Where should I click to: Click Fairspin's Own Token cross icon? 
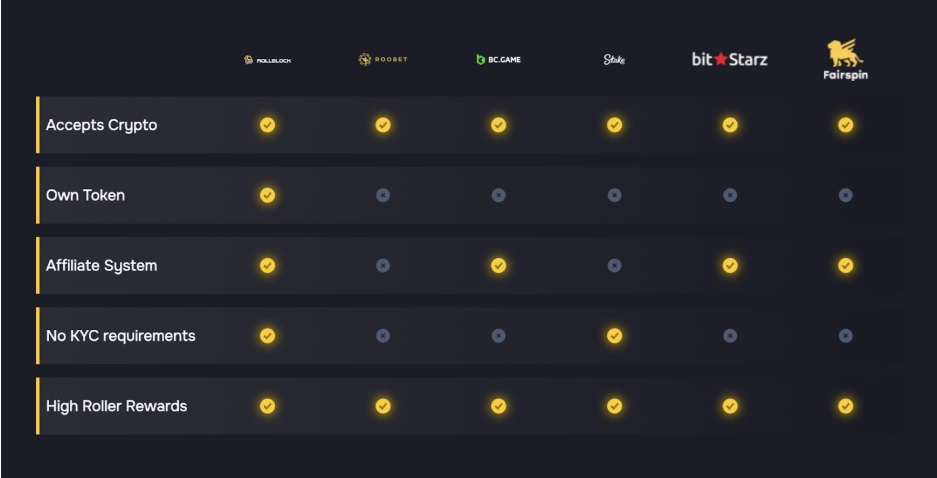[846, 195]
